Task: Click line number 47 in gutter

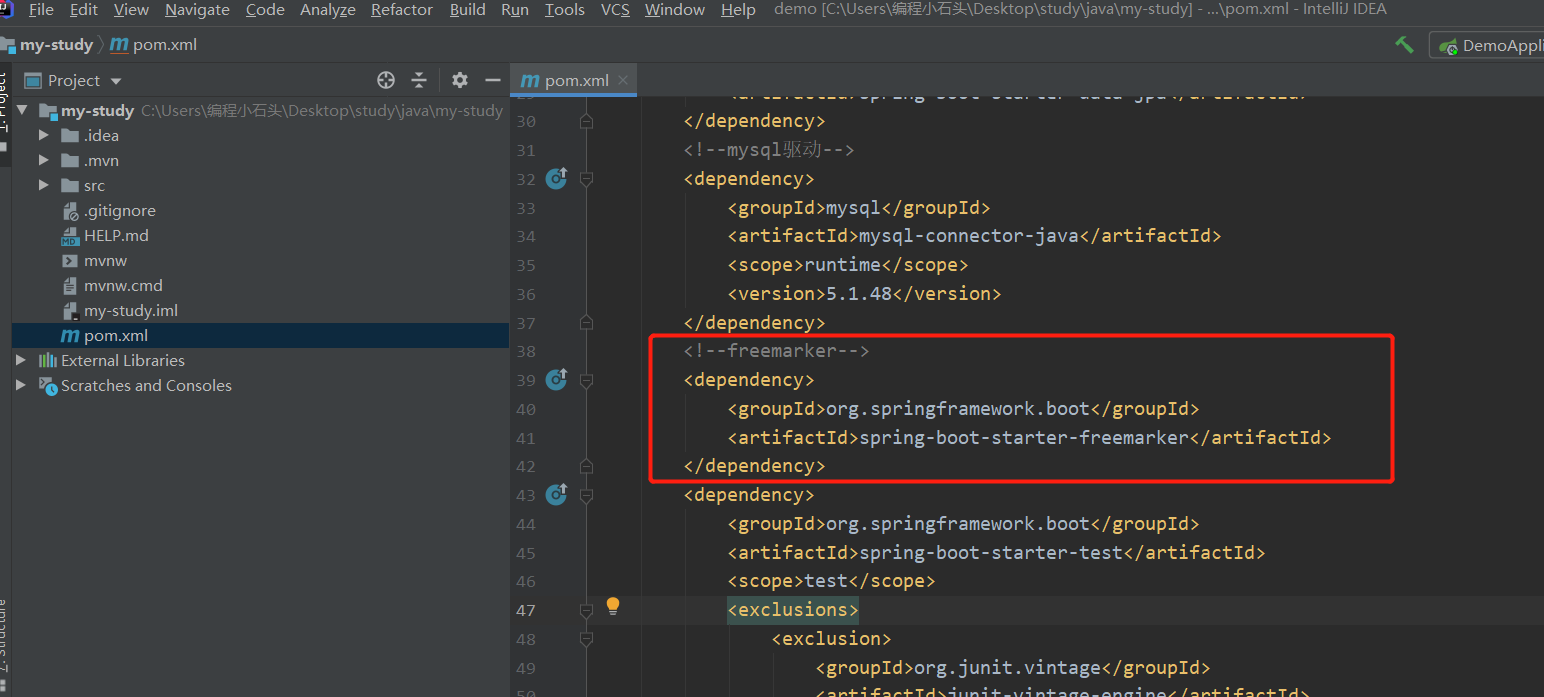Action: pos(526,610)
